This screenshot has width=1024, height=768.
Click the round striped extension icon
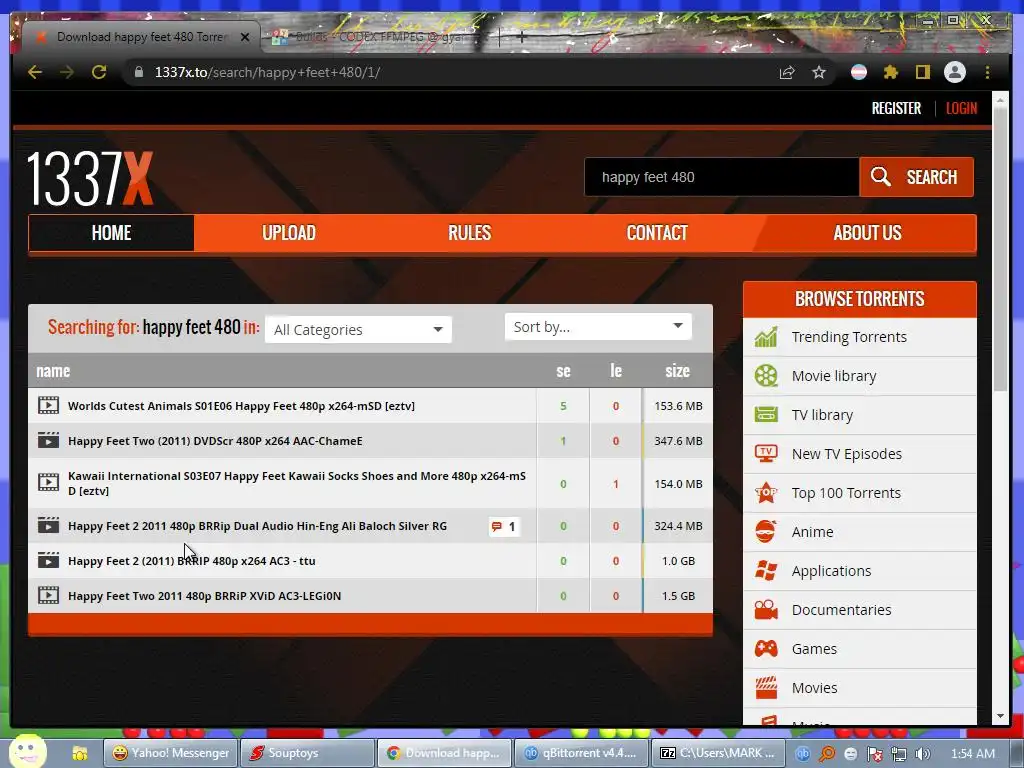tap(859, 72)
